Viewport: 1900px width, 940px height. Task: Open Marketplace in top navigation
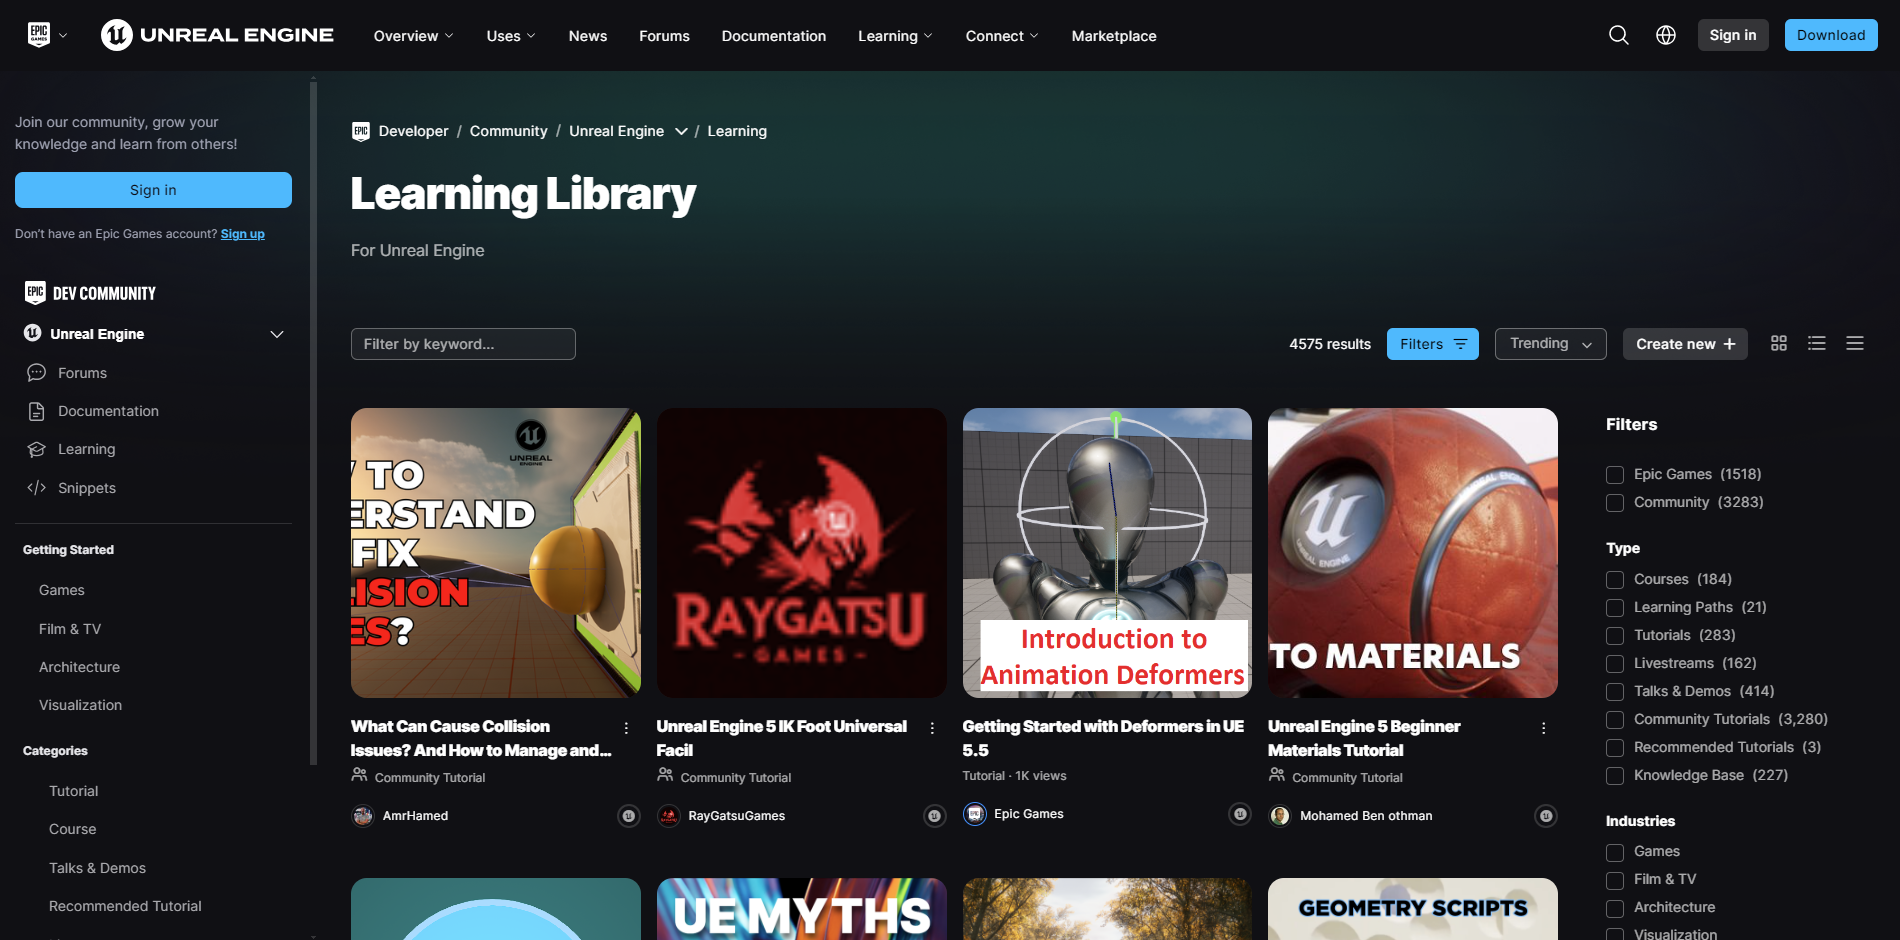1114,36
